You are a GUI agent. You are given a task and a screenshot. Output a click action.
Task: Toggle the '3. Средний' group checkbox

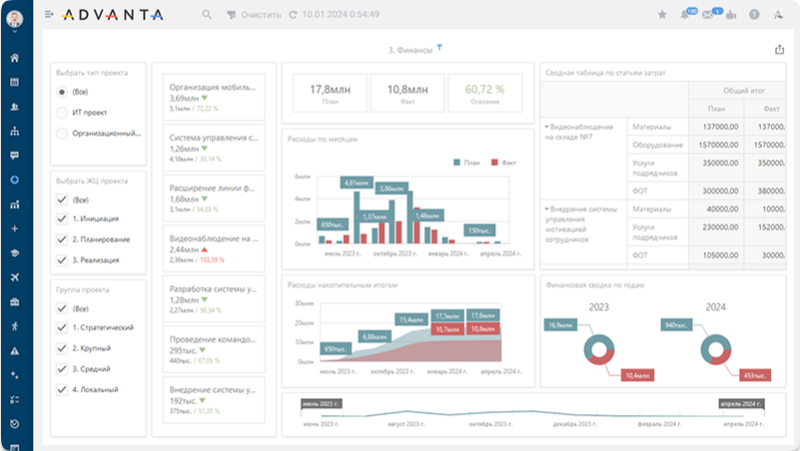pos(62,369)
